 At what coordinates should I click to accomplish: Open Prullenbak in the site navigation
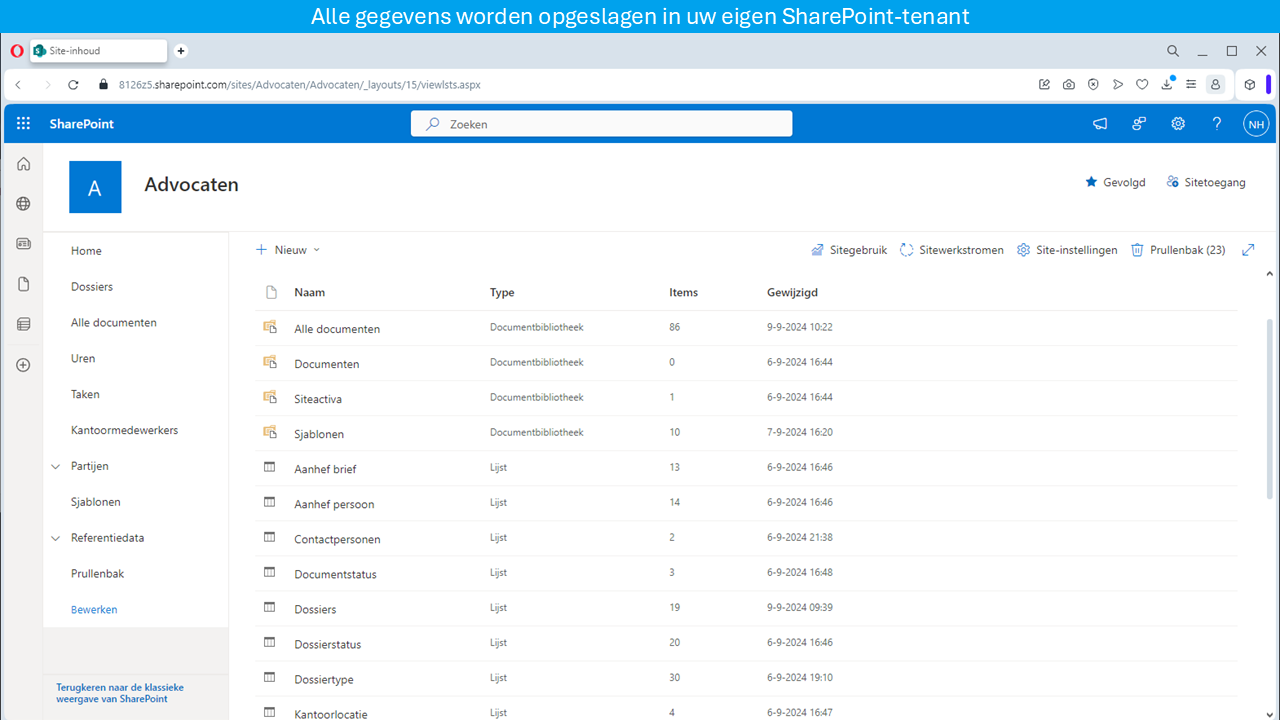click(x=98, y=574)
